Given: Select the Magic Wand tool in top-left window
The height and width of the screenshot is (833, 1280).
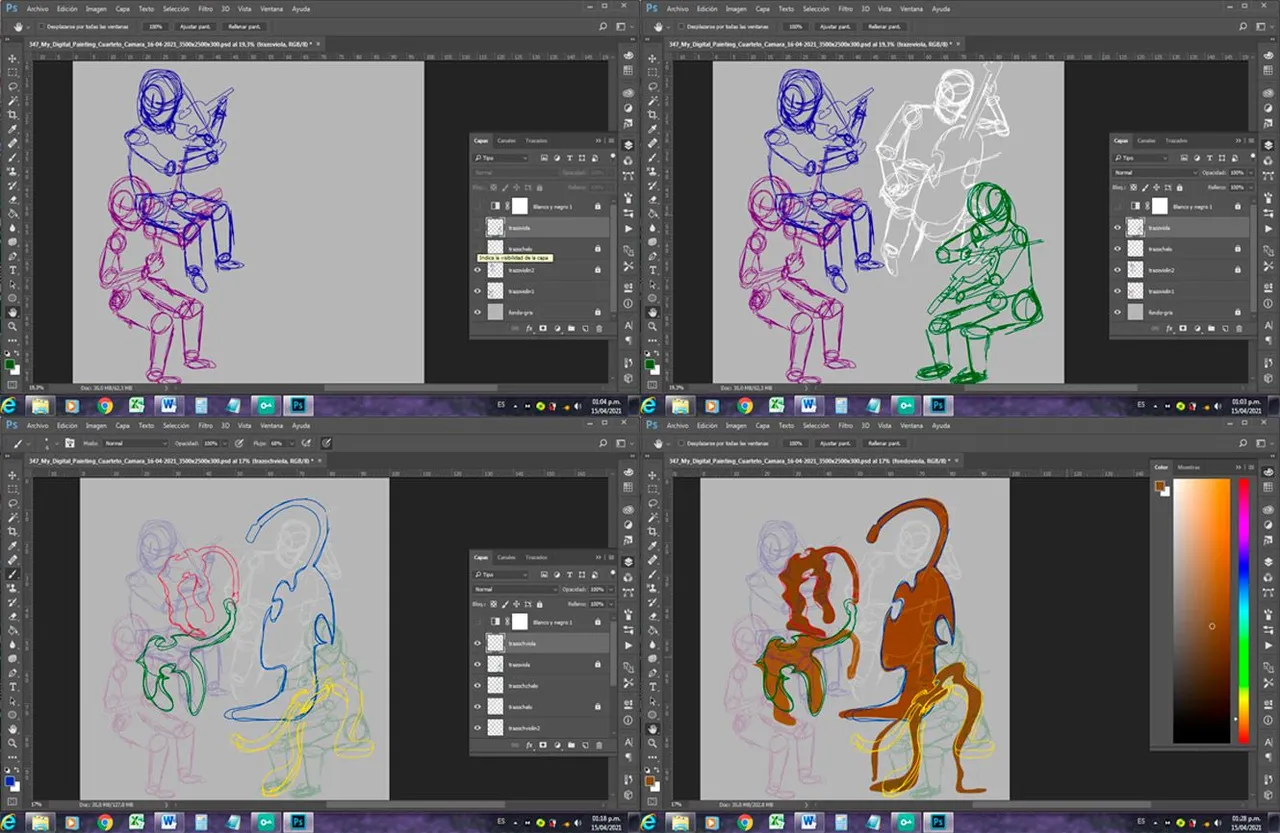Looking at the screenshot, I should click(12, 101).
